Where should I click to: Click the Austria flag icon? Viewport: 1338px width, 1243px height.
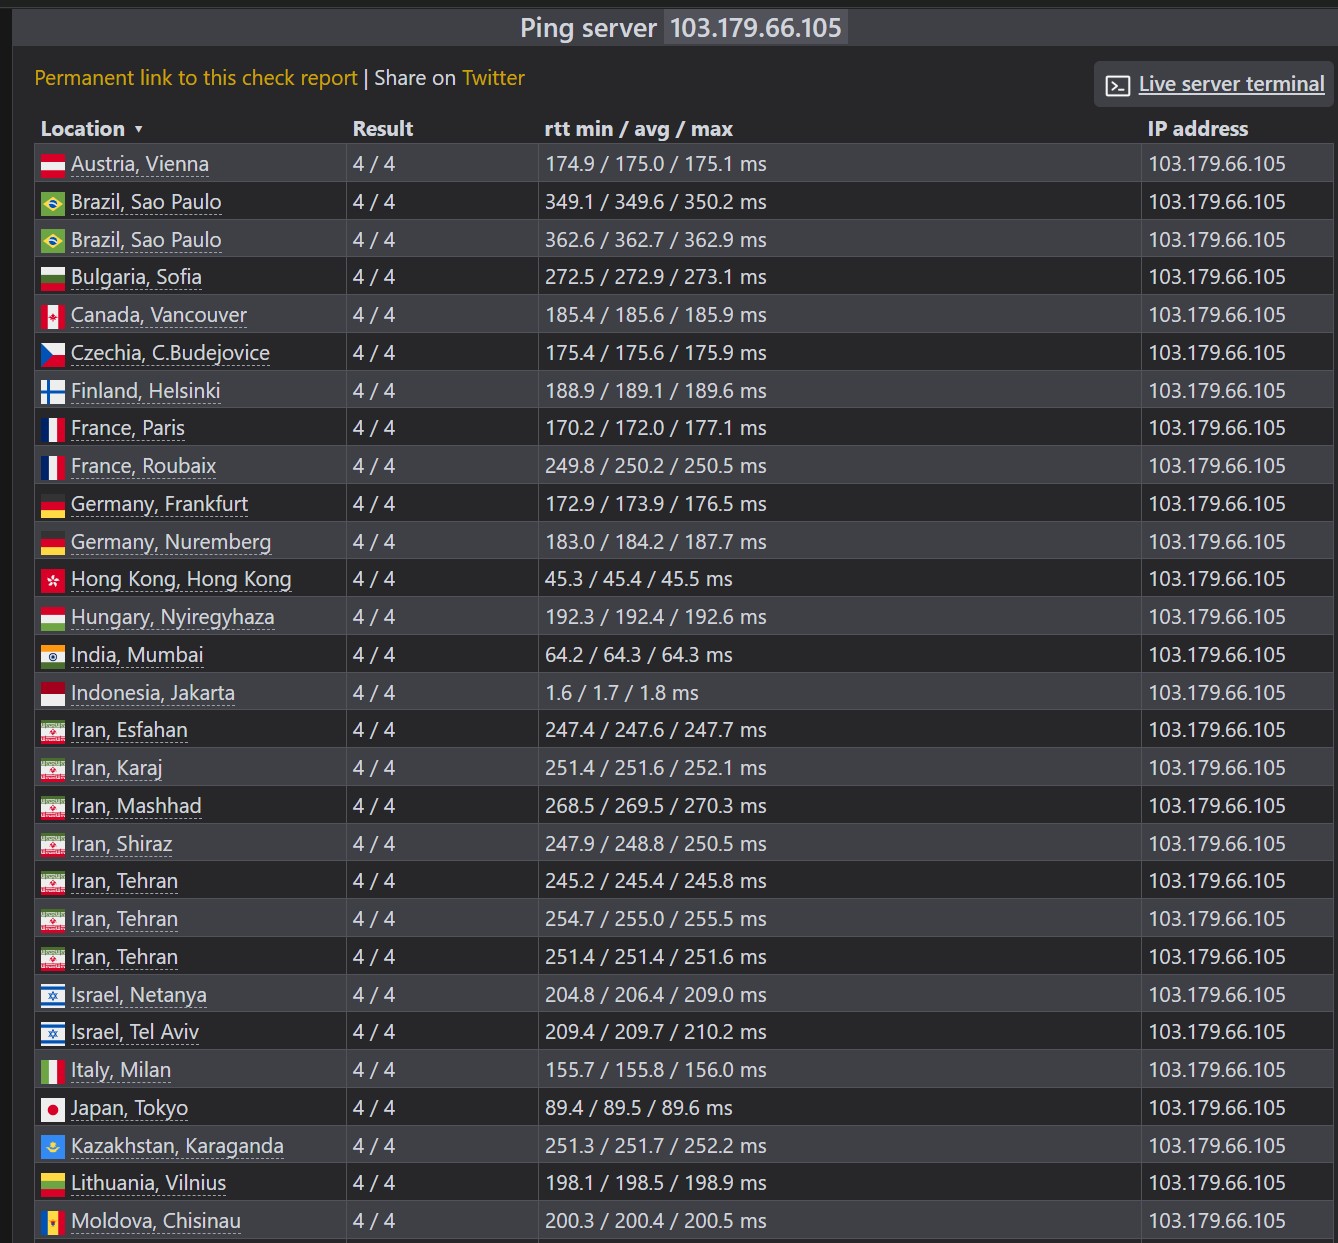pos(53,165)
